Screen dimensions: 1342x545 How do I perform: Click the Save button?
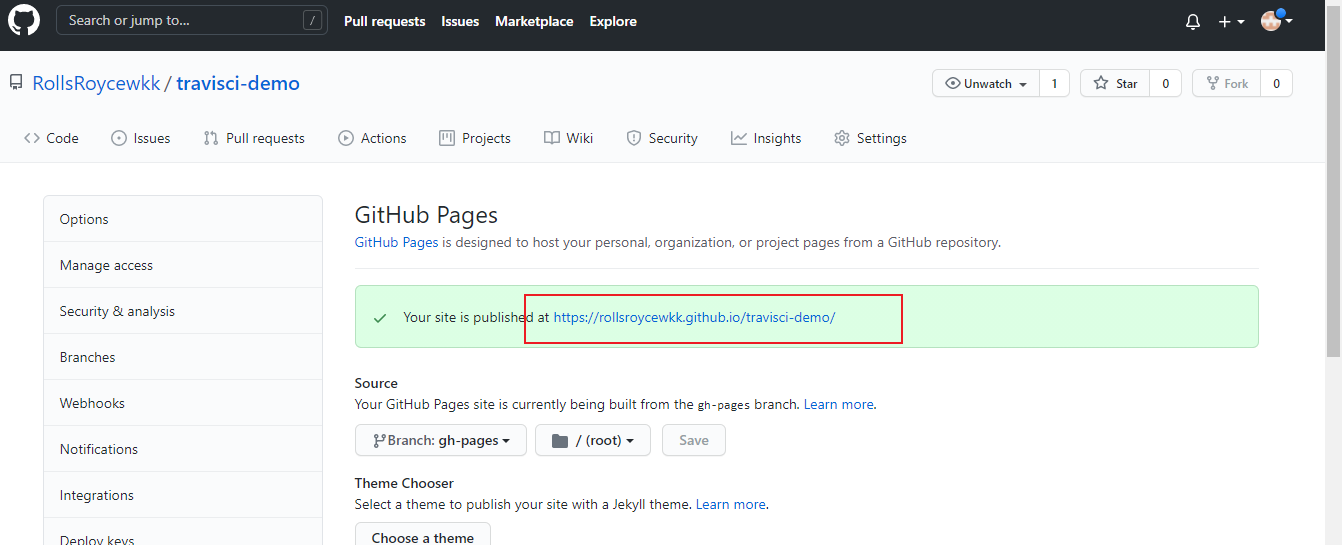(x=694, y=440)
